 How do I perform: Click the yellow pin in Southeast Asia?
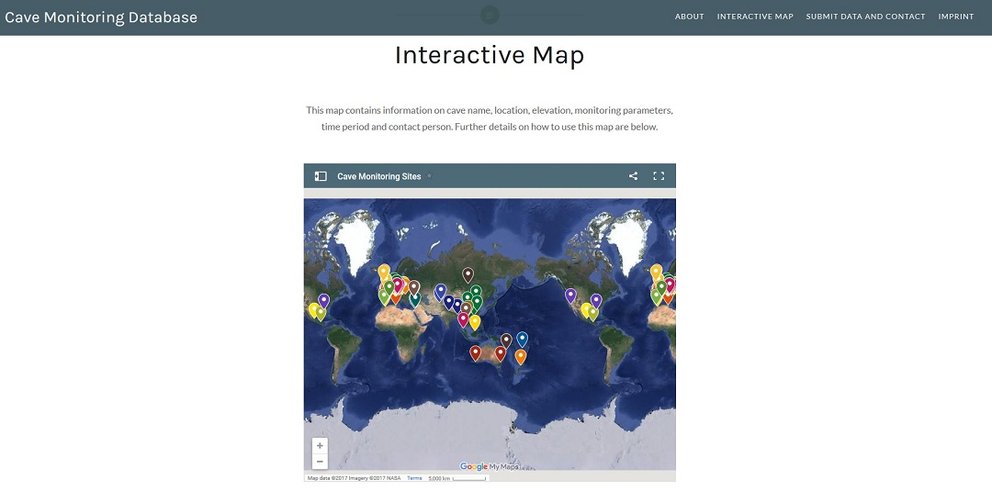pos(474,323)
